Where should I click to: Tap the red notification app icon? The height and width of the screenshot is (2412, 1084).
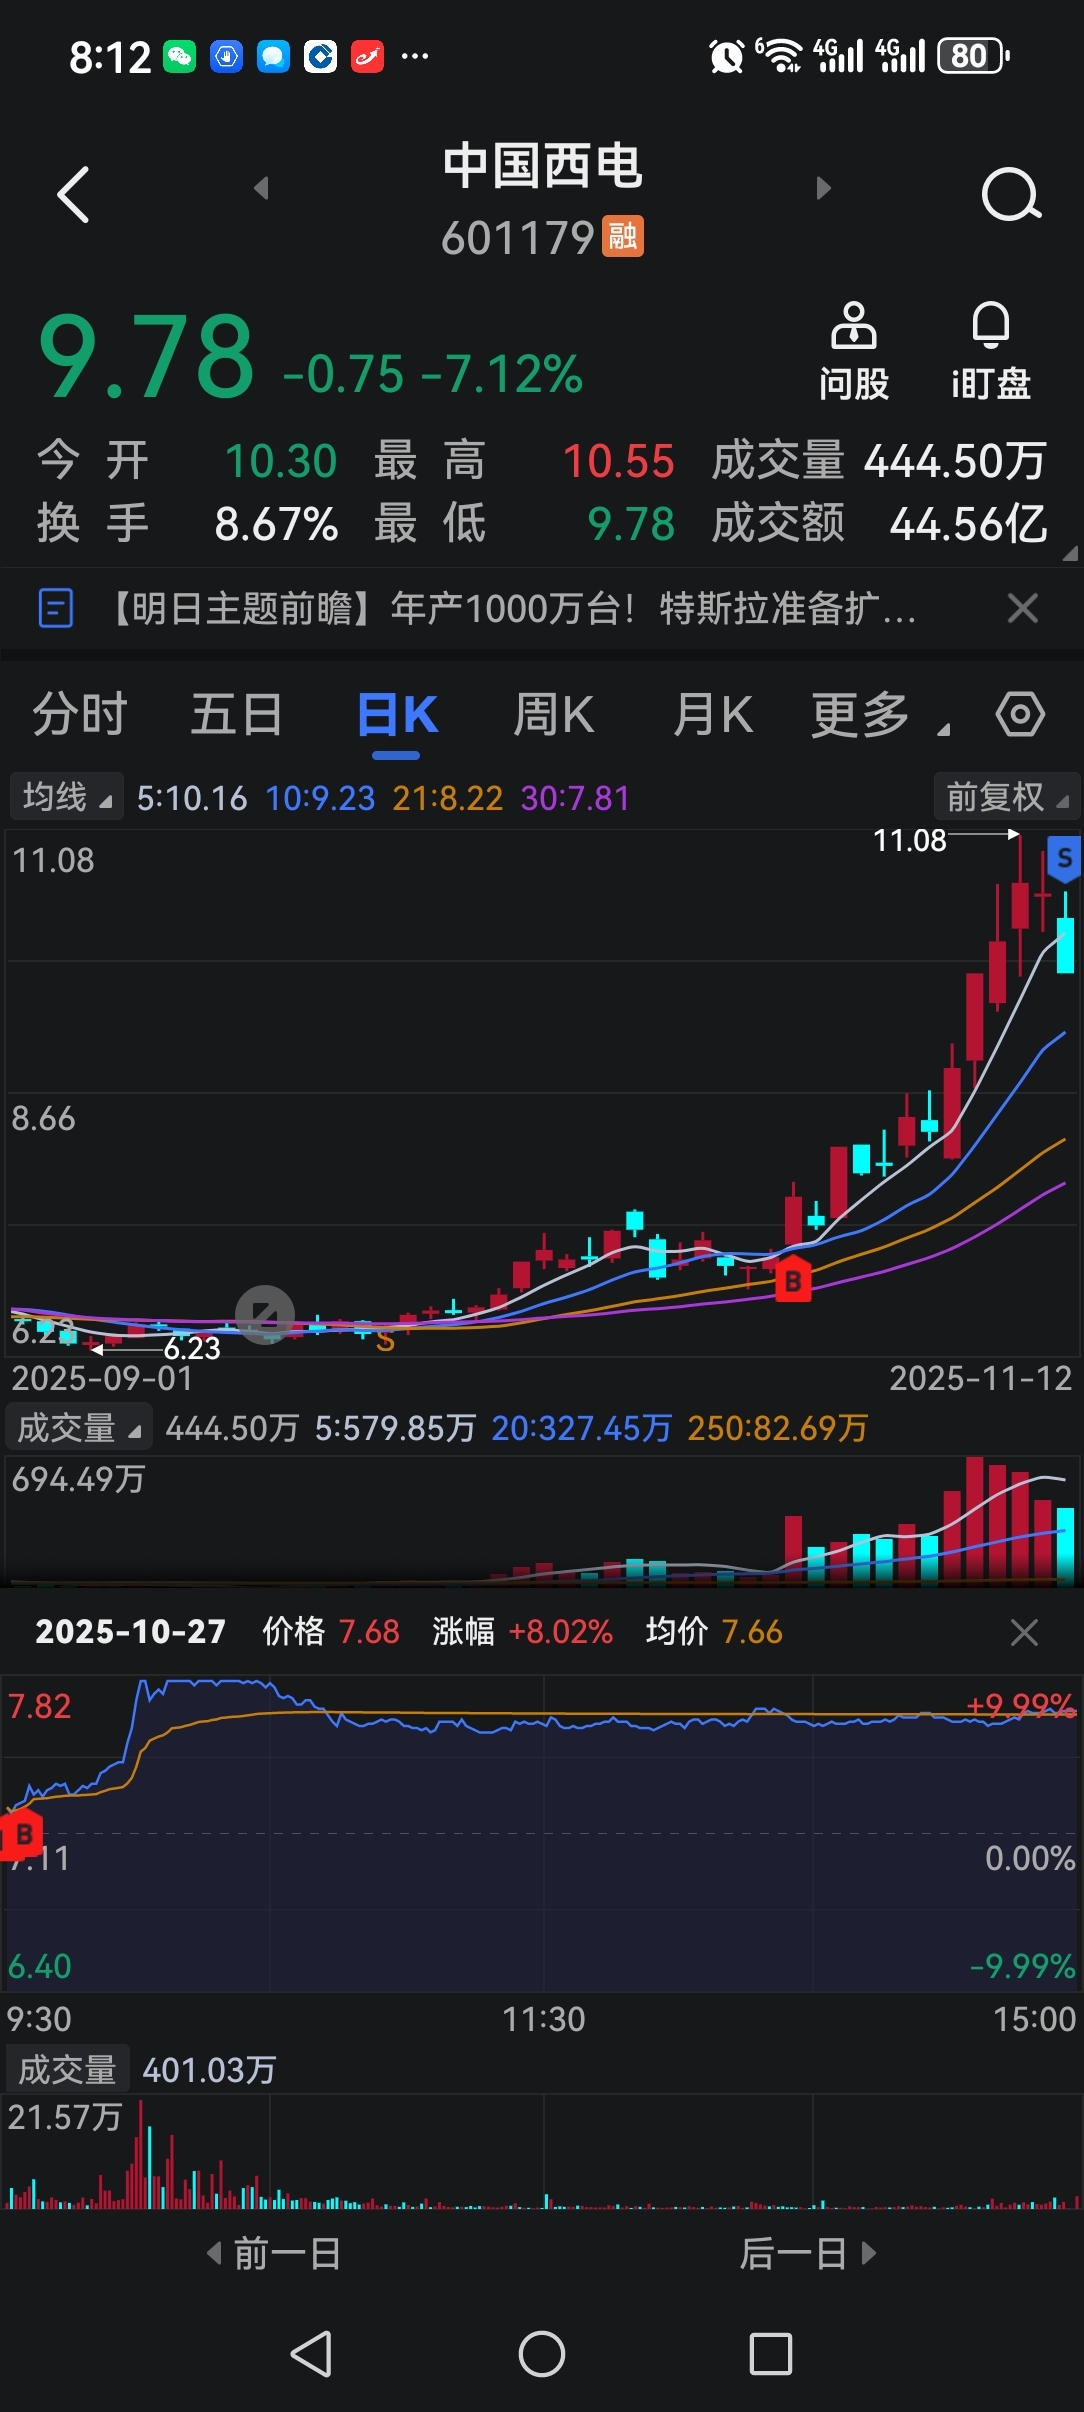pyautogui.click(x=367, y=57)
